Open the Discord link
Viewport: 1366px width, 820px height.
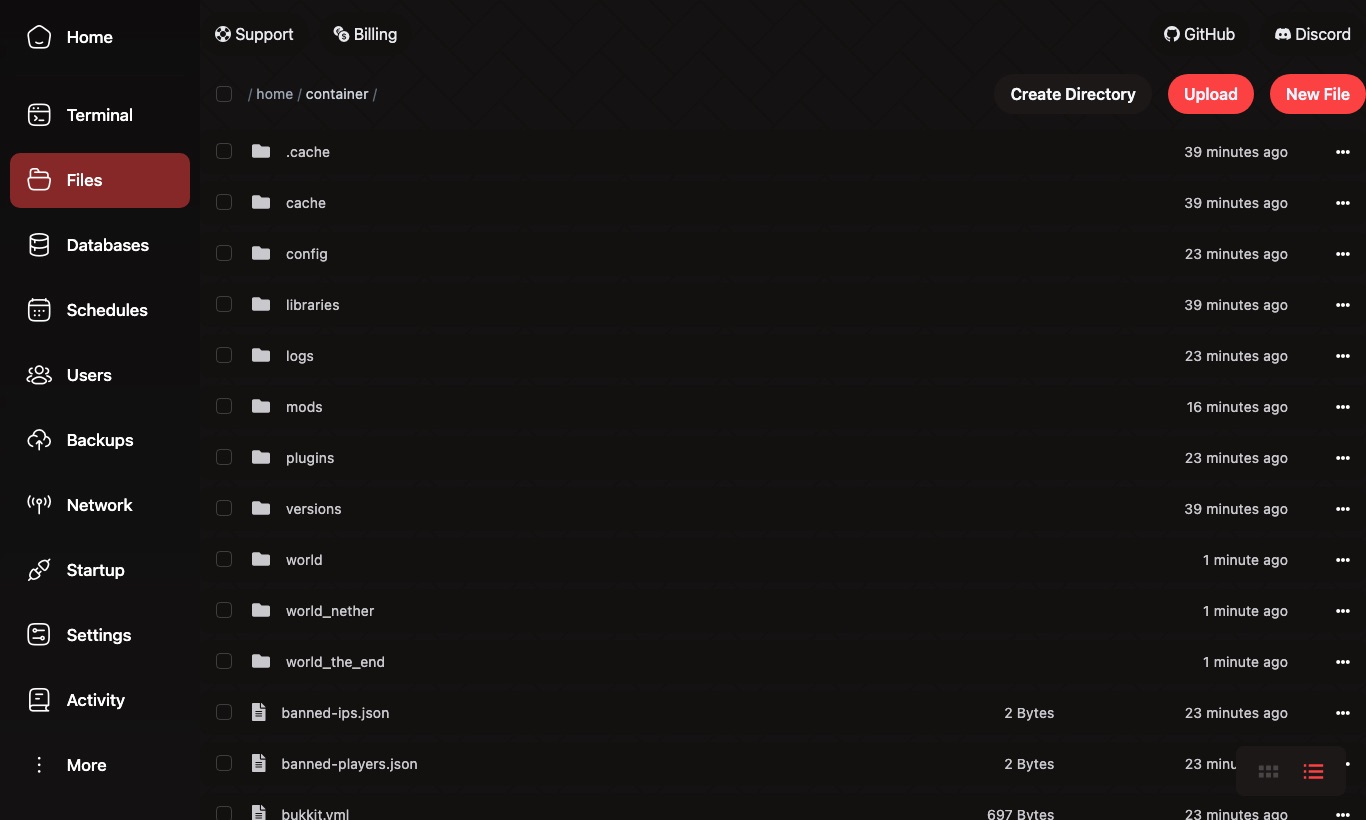pos(1313,34)
